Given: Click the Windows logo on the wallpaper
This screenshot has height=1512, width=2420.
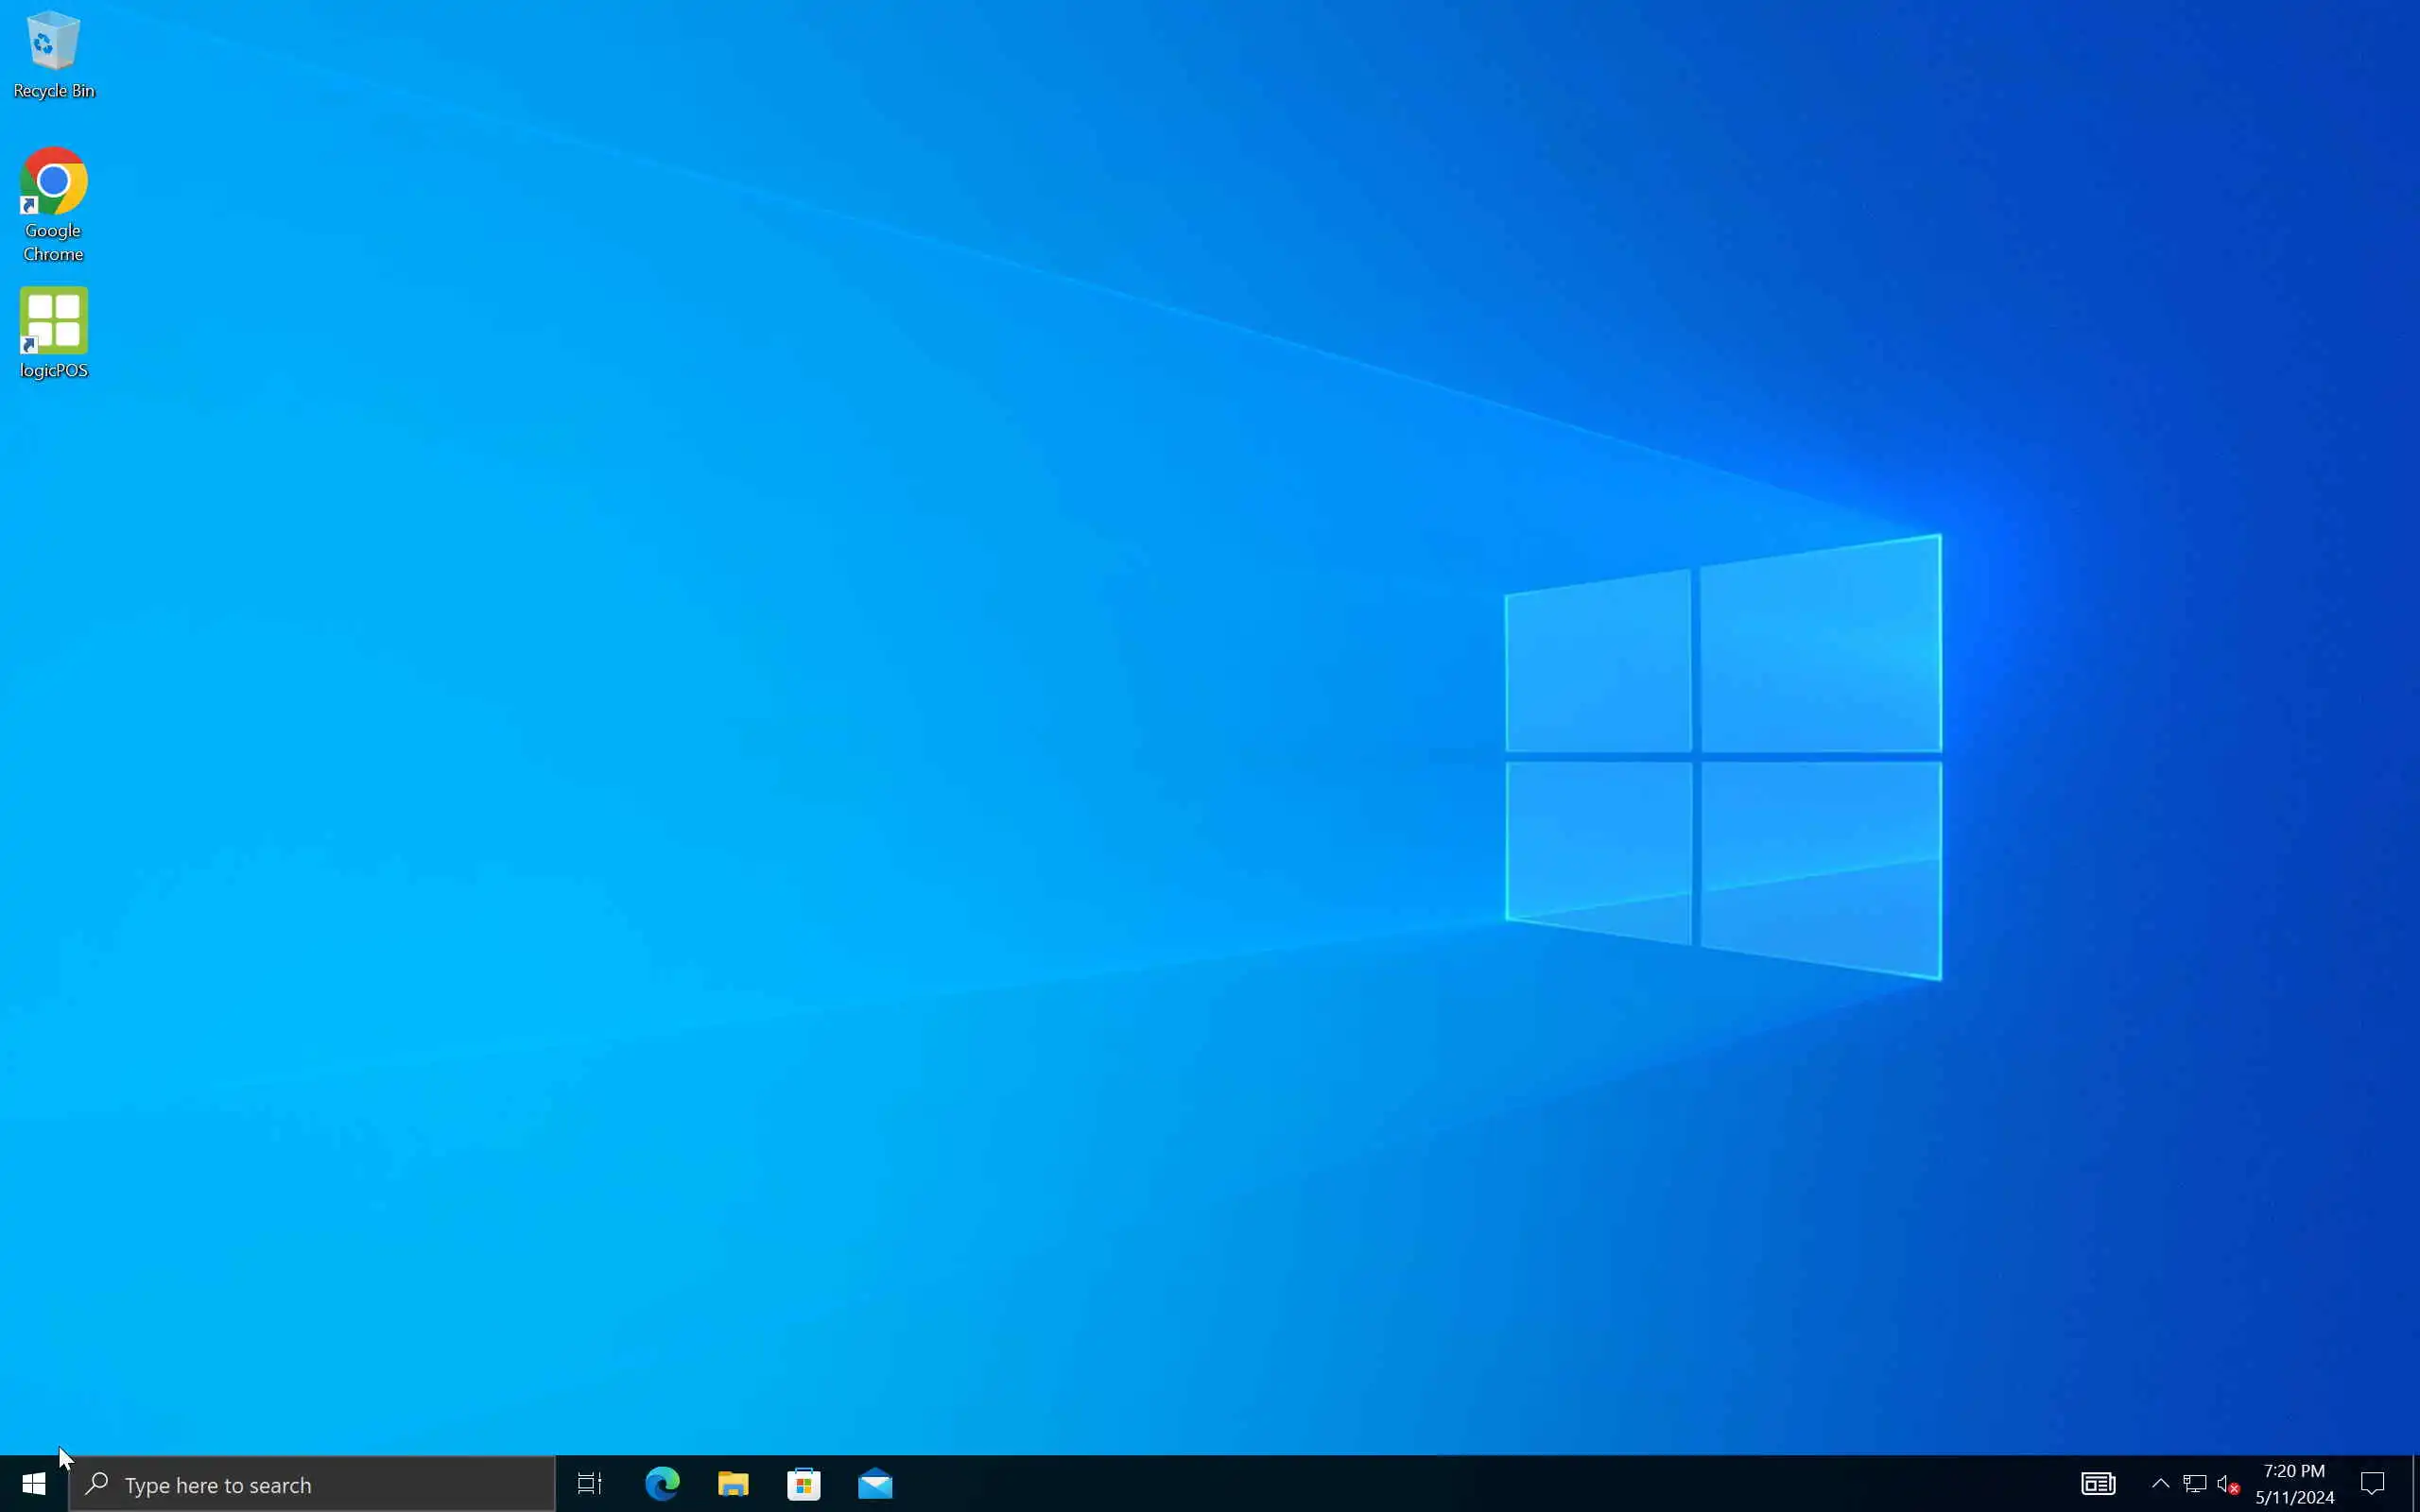Looking at the screenshot, I should click(1722, 757).
